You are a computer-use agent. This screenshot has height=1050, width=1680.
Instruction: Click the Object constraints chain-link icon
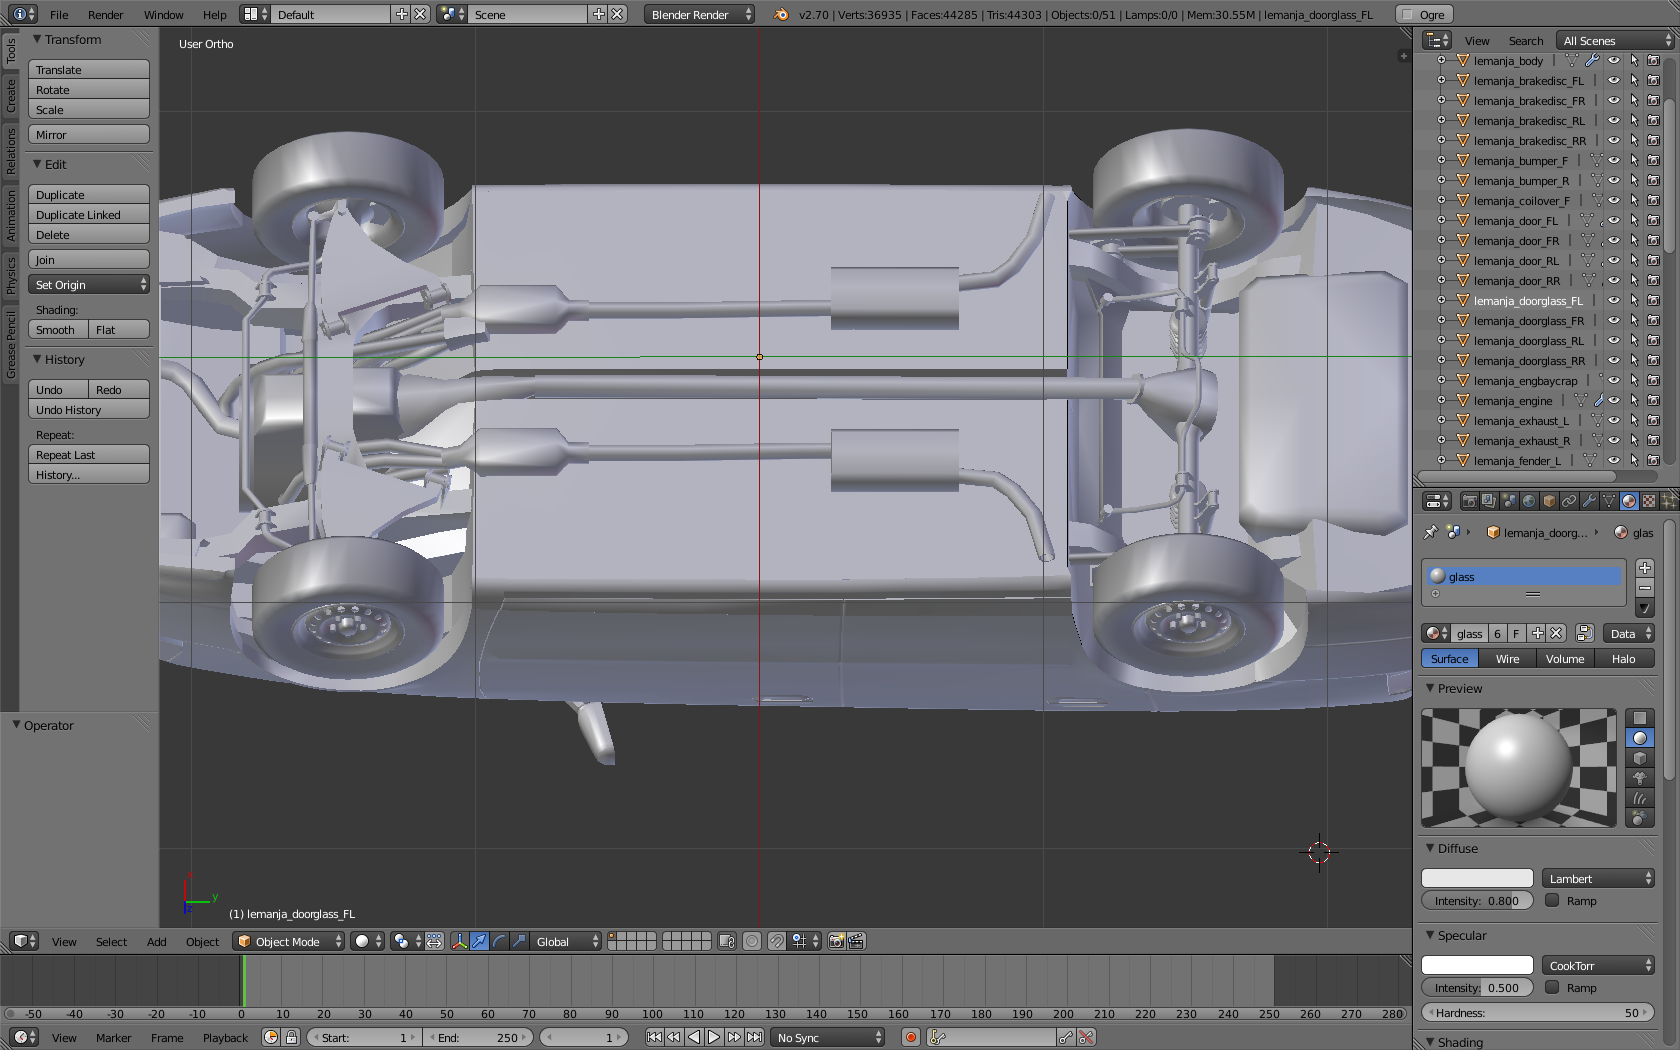(1569, 501)
